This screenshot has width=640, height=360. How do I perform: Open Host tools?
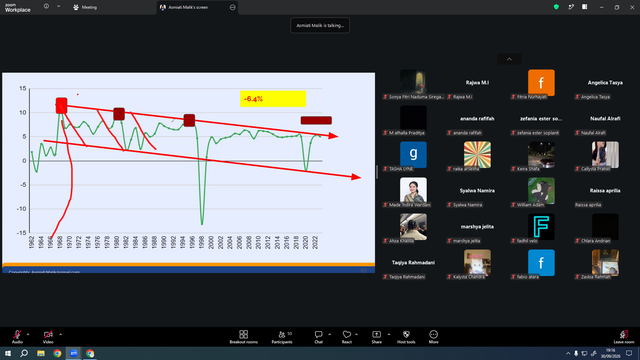click(x=406, y=337)
